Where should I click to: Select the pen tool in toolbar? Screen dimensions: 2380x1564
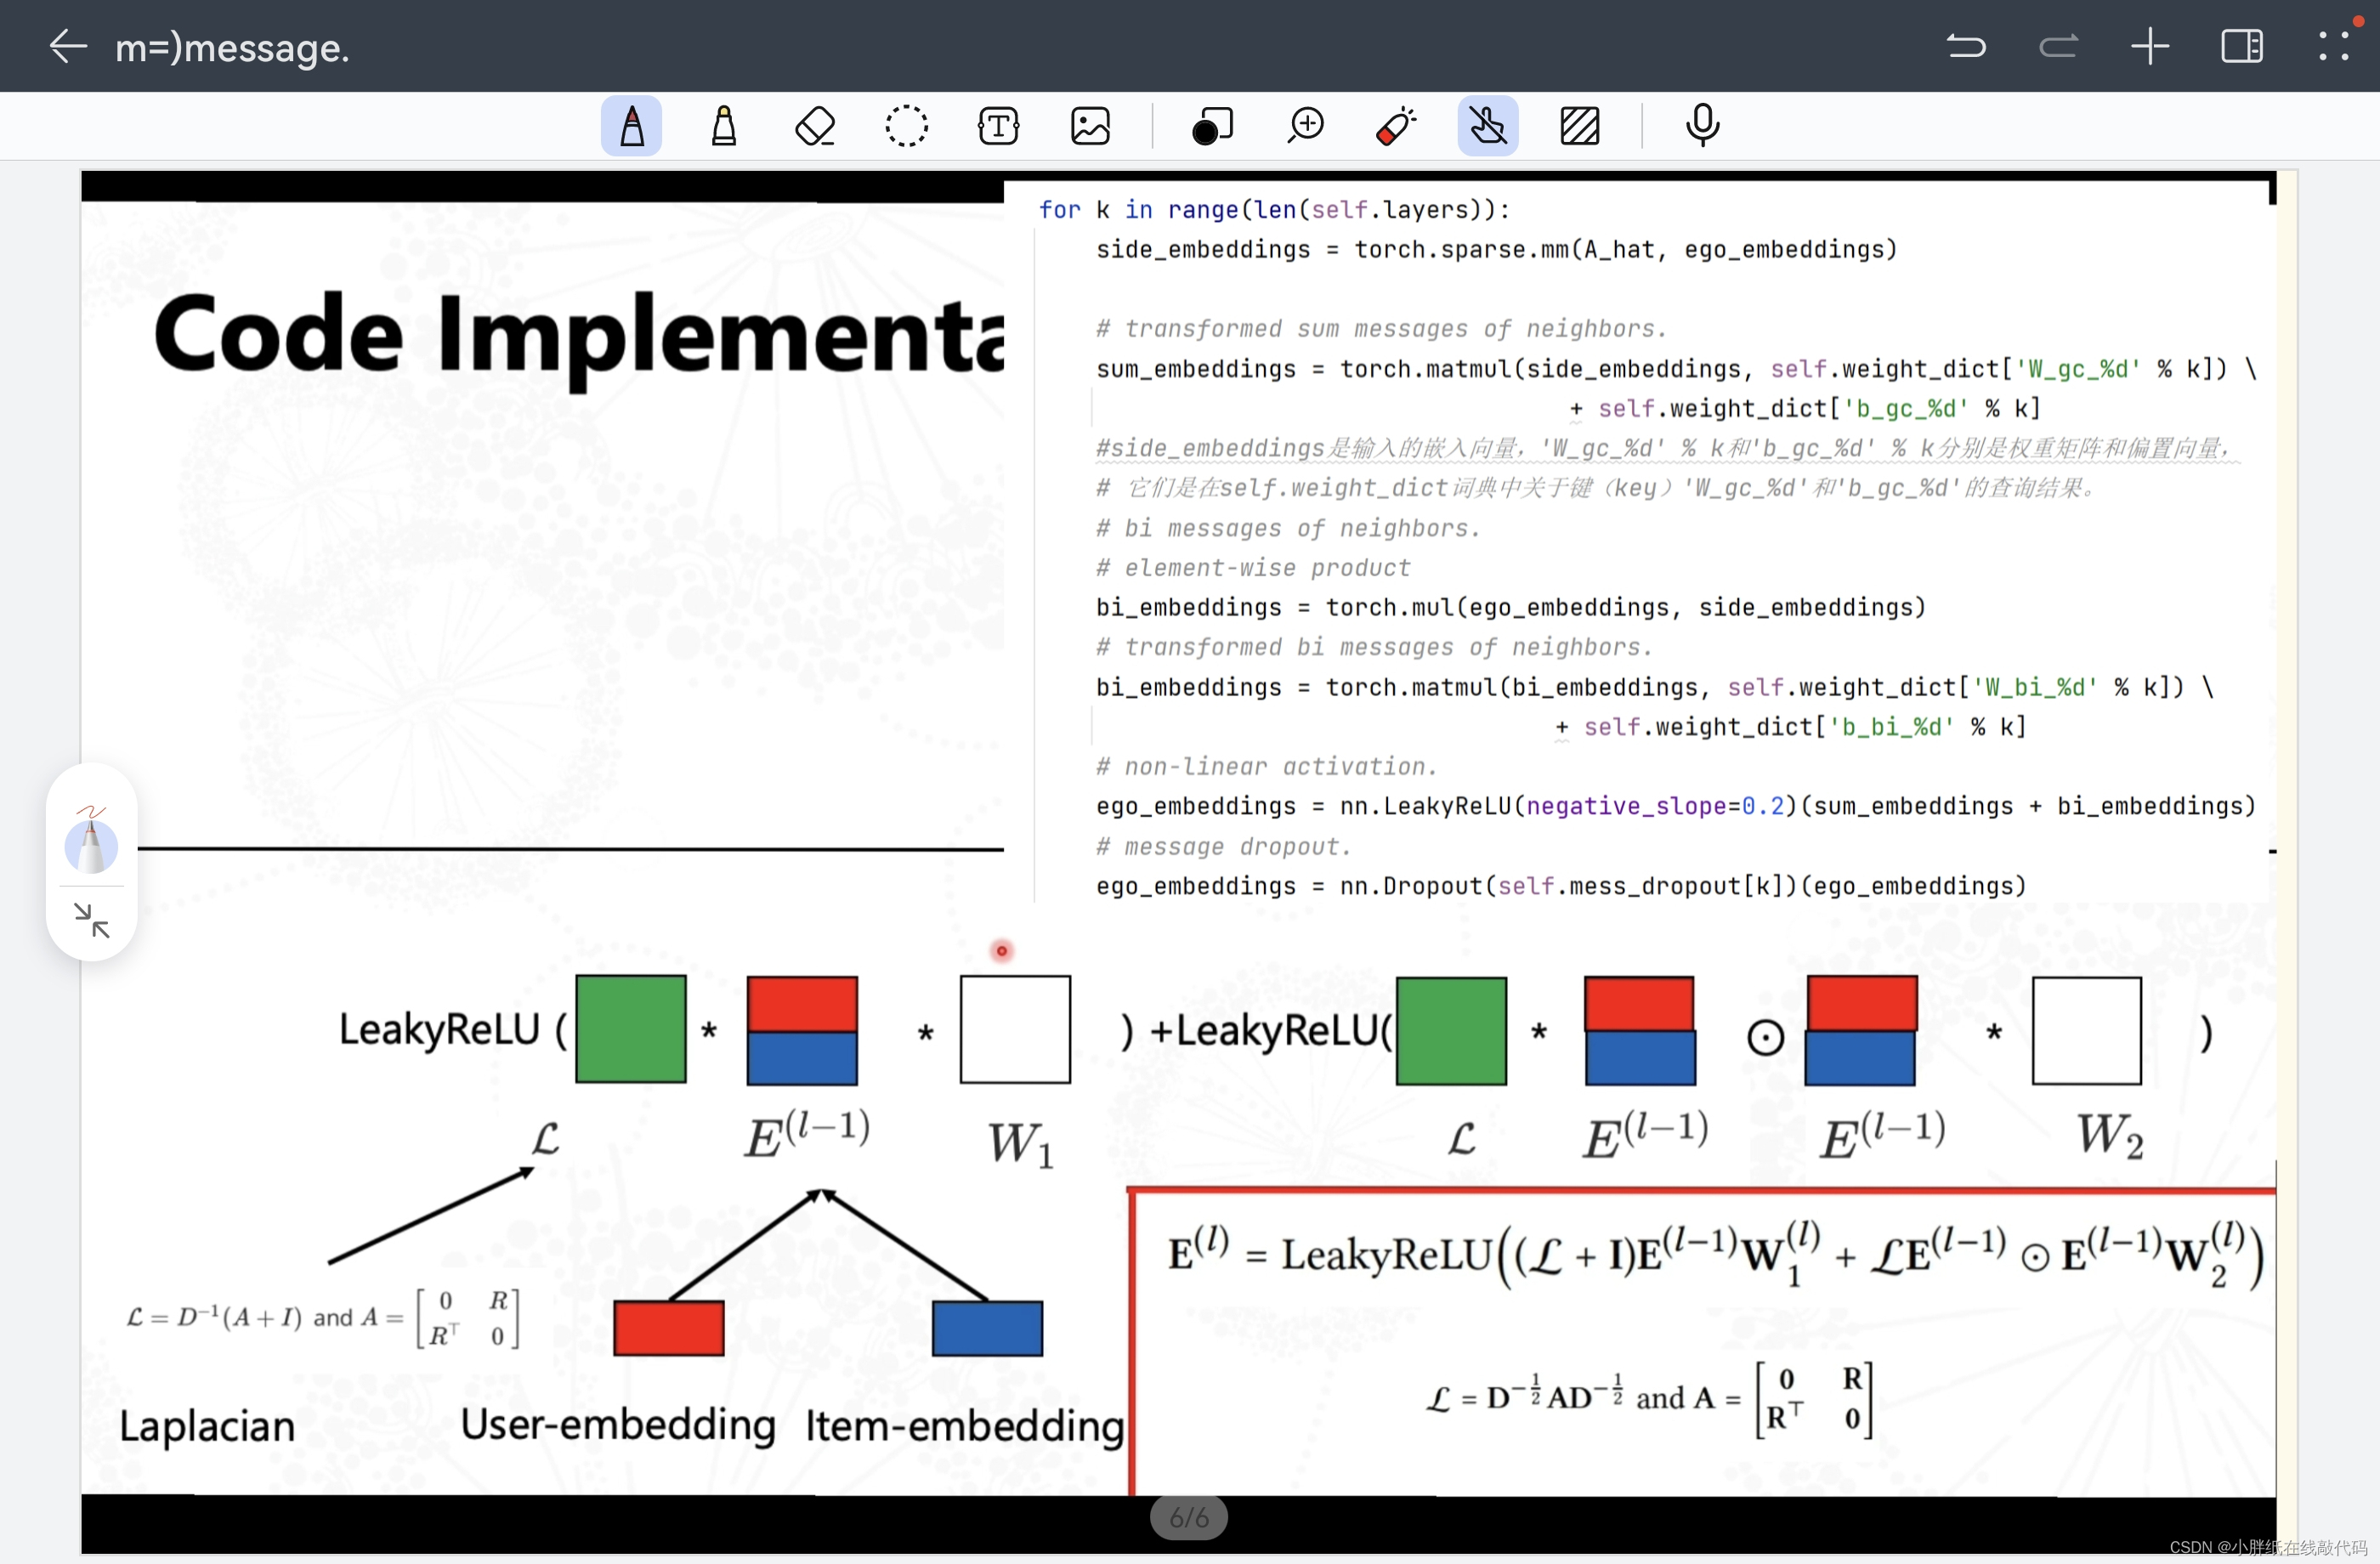[631, 126]
